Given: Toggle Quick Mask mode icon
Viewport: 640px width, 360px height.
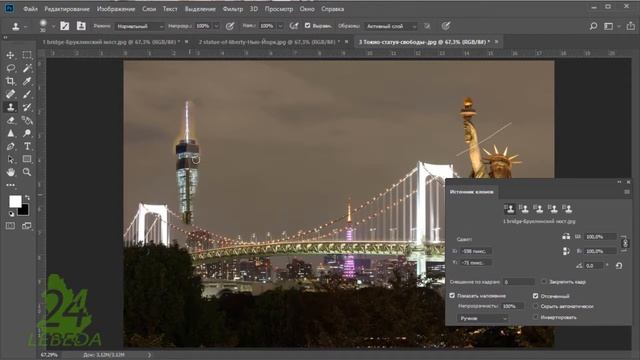Looking at the screenshot, I should [x=11, y=226].
